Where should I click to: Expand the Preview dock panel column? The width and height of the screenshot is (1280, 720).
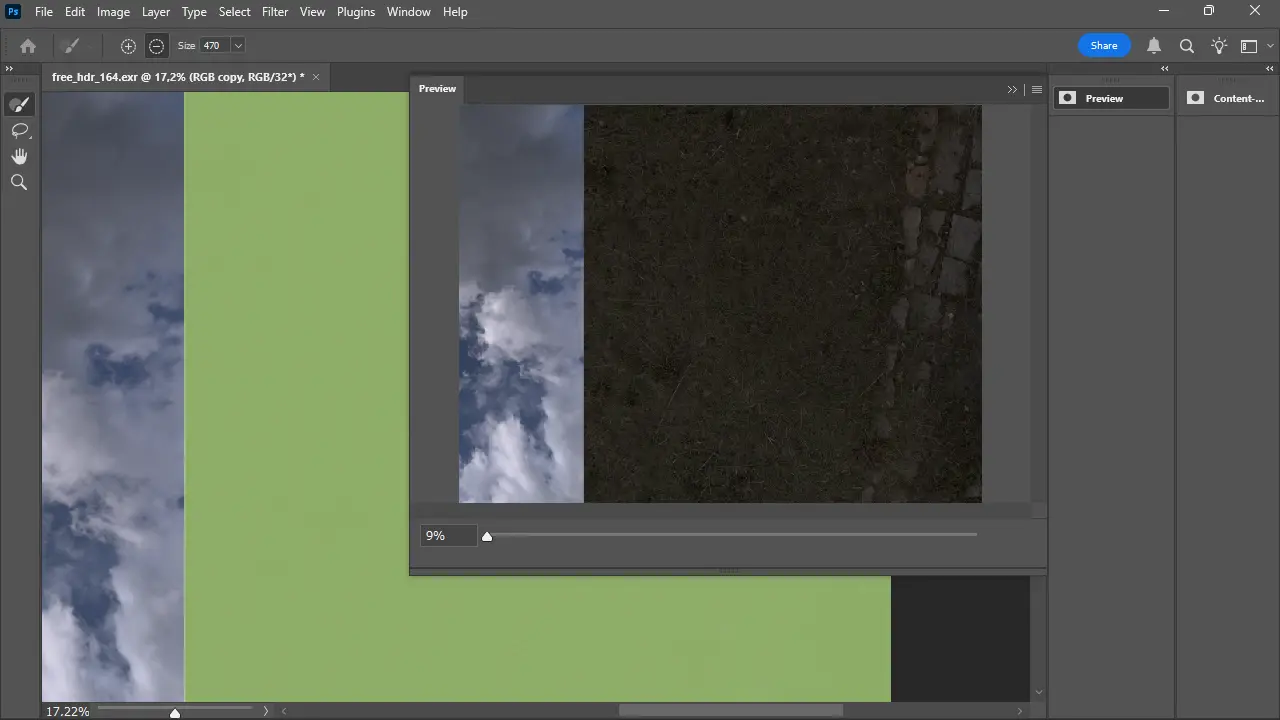click(1164, 68)
